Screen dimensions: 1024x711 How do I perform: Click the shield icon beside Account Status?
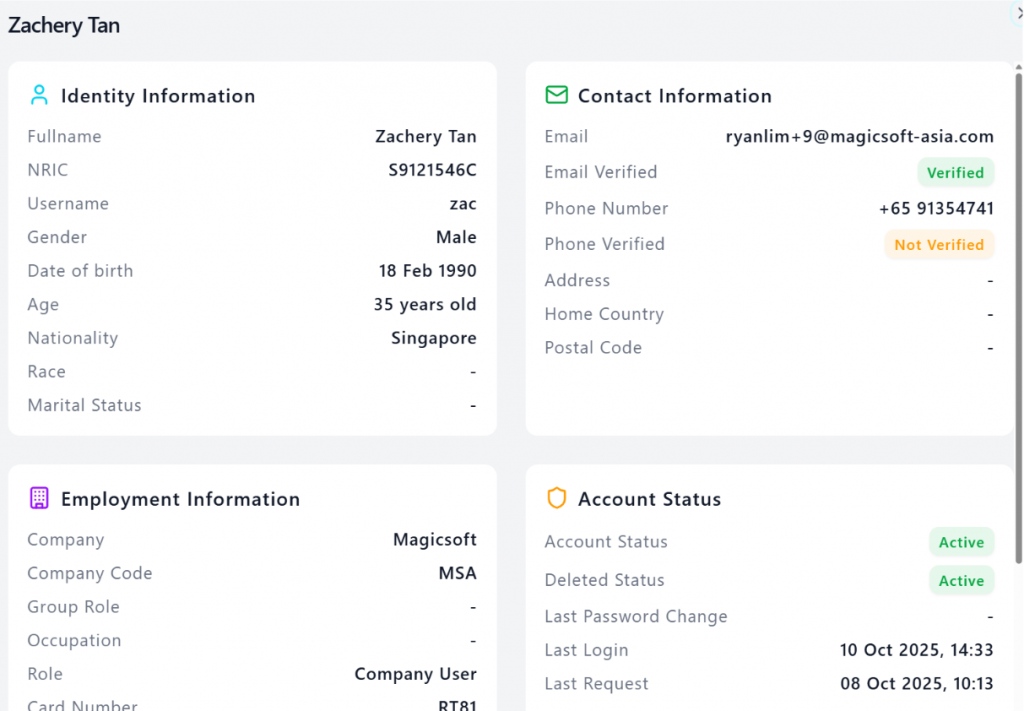pyautogui.click(x=556, y=498)
